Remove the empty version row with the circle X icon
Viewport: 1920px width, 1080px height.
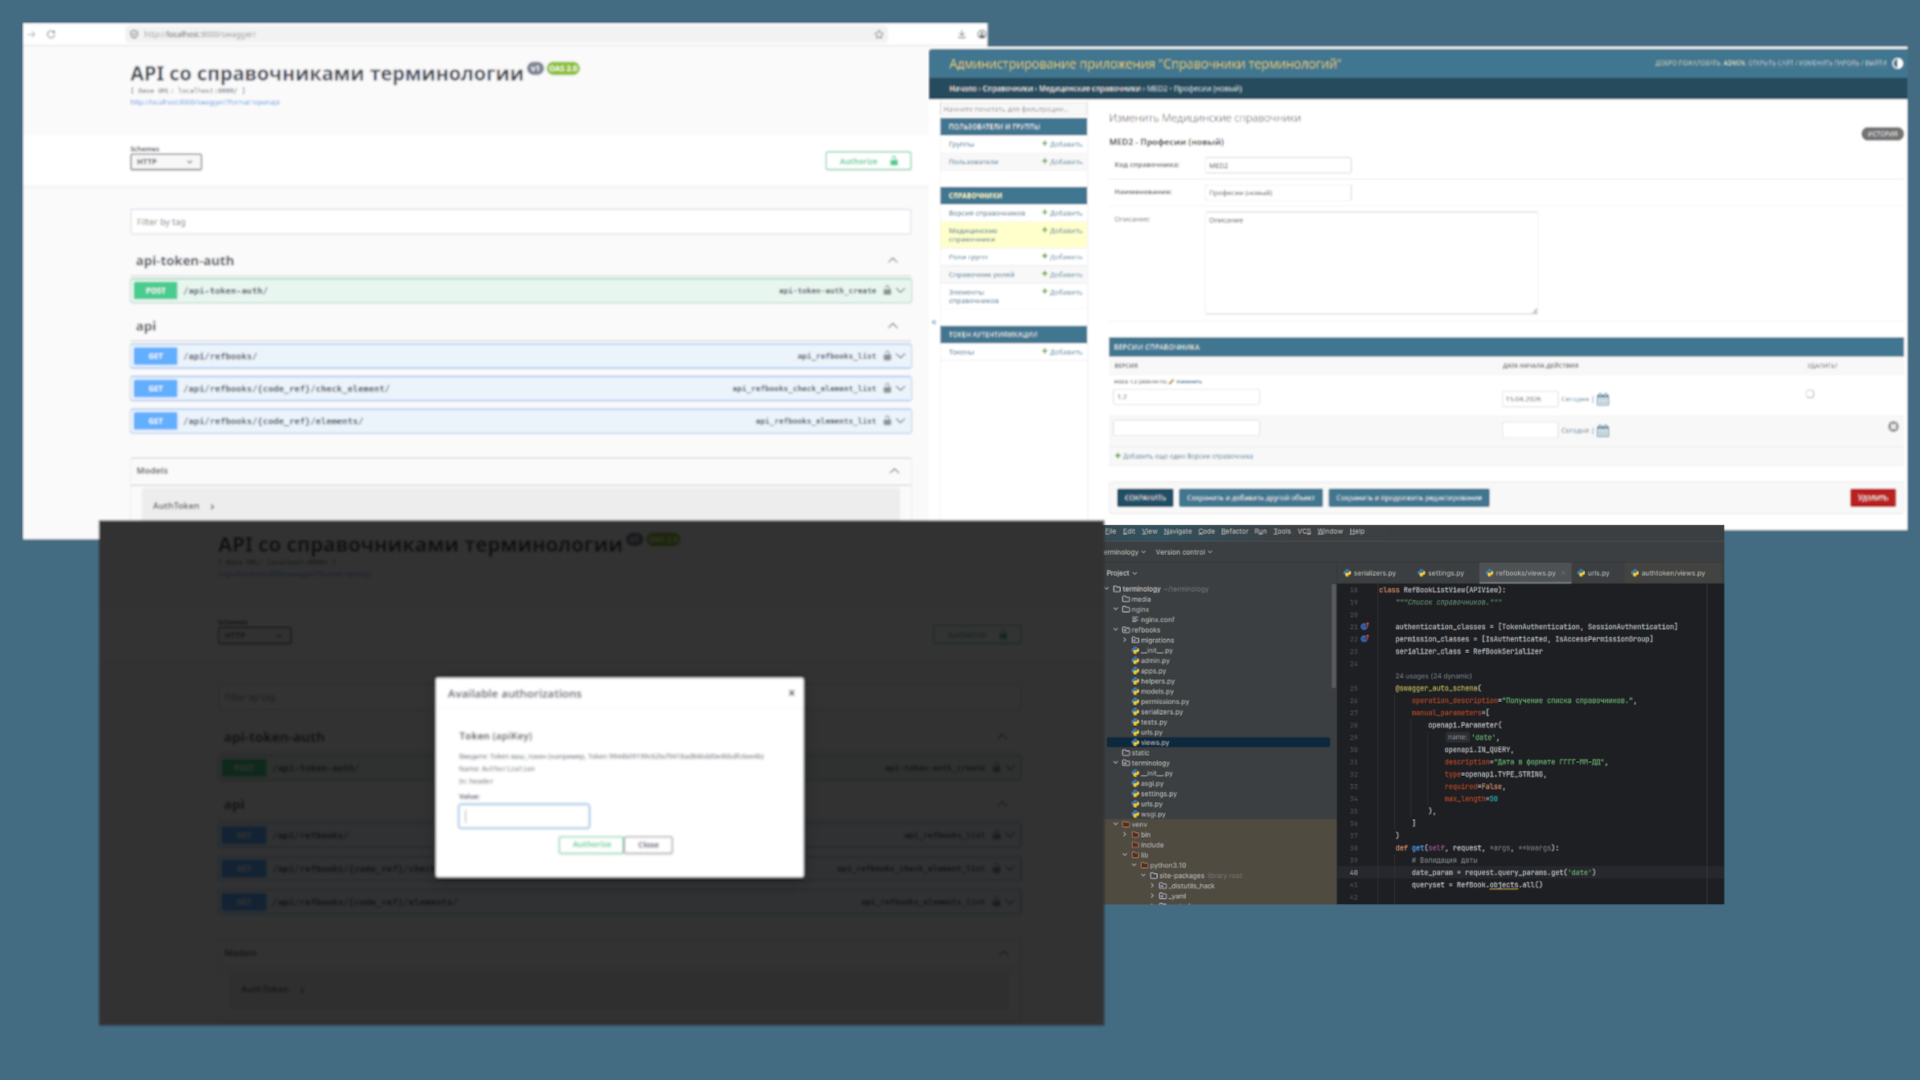tap(1893, 427)
